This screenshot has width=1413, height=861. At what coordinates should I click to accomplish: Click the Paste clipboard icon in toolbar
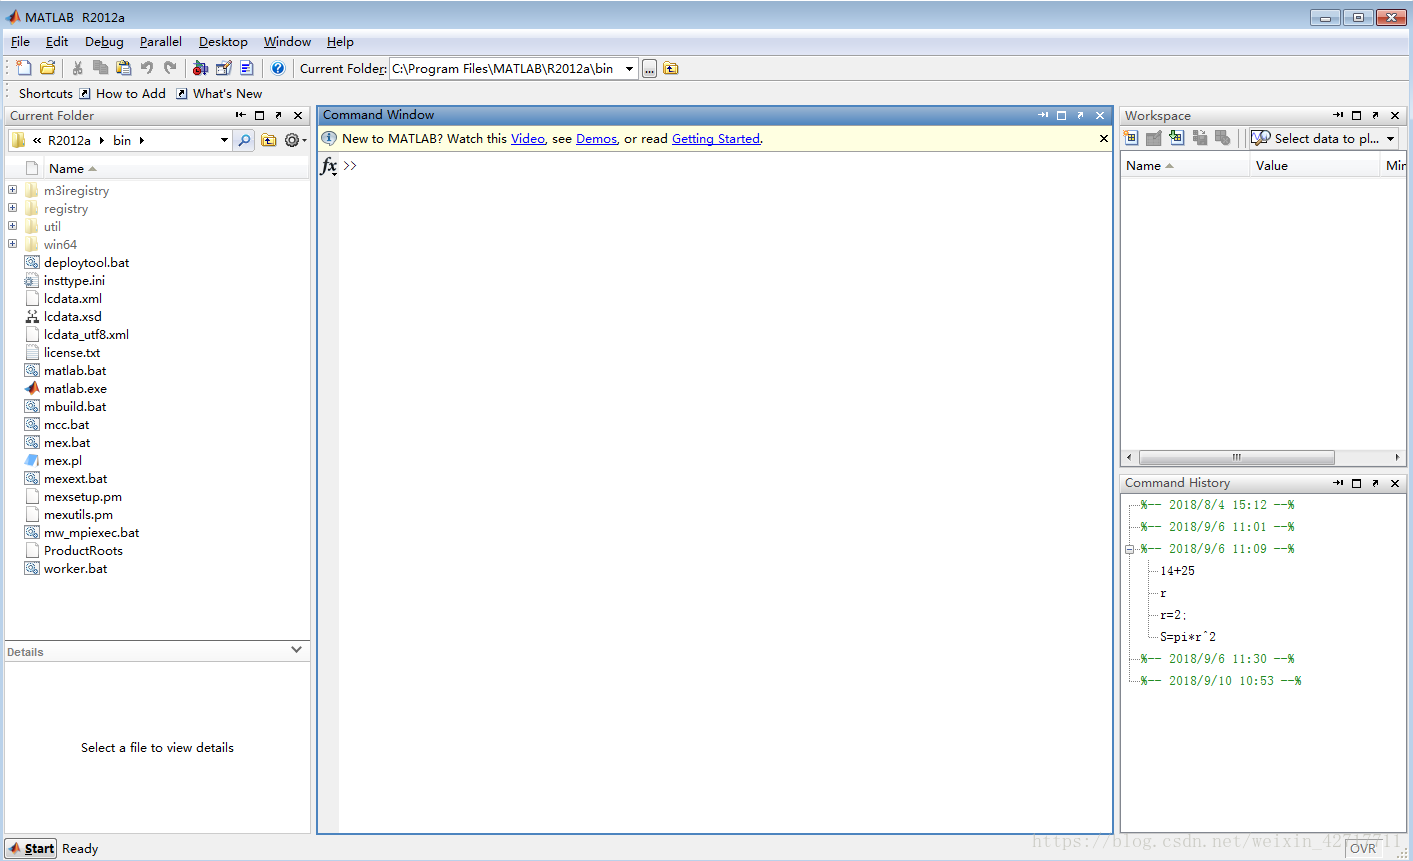pyautogui.click(x=123, y=68)
